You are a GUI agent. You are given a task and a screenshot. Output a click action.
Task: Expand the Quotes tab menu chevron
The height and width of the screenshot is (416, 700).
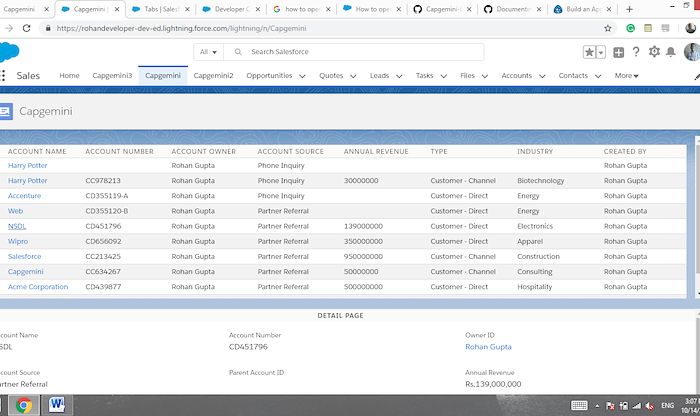pos(353,76)
